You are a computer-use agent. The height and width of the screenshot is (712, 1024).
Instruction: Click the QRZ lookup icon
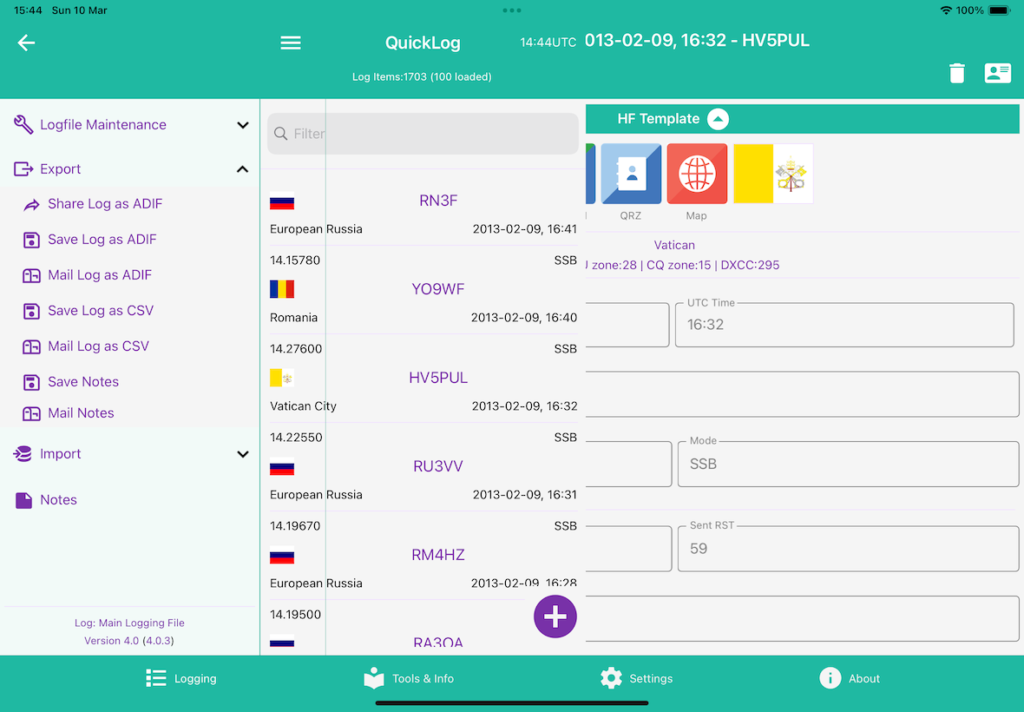[x=631, y=174]
